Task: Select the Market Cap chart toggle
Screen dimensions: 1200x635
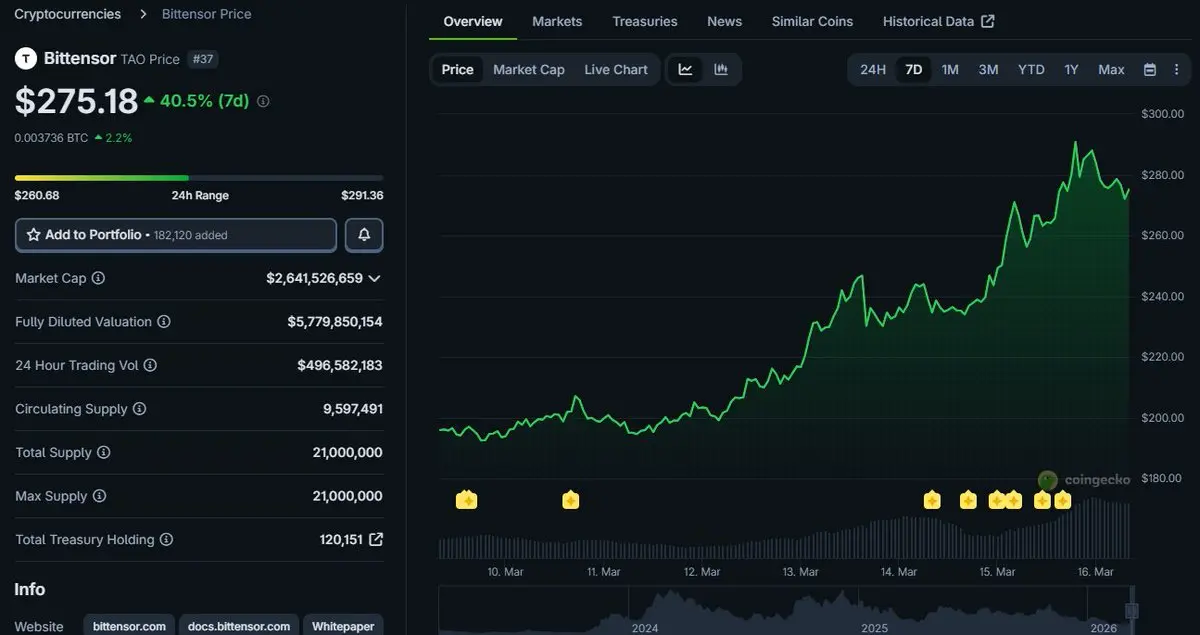Action: point(529,69)
